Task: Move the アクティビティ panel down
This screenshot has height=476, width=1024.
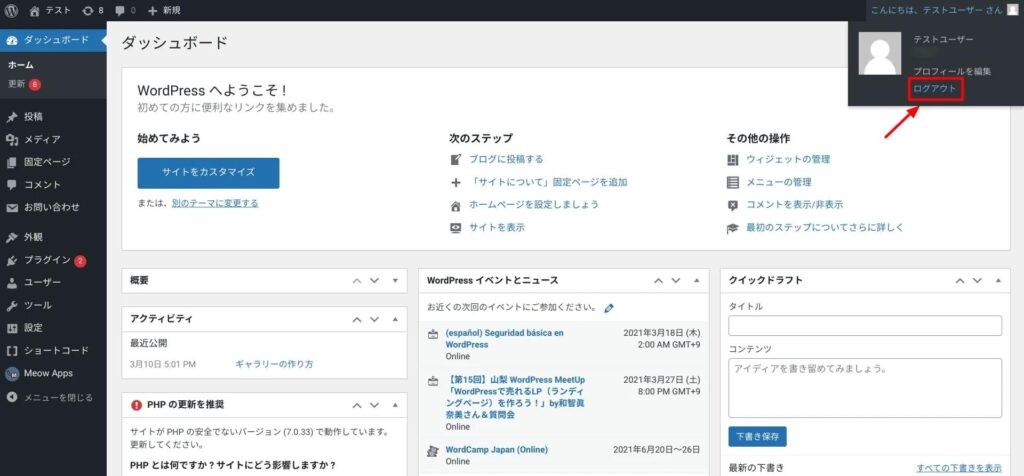Action: pyautogui.click(x=374, y=319)
